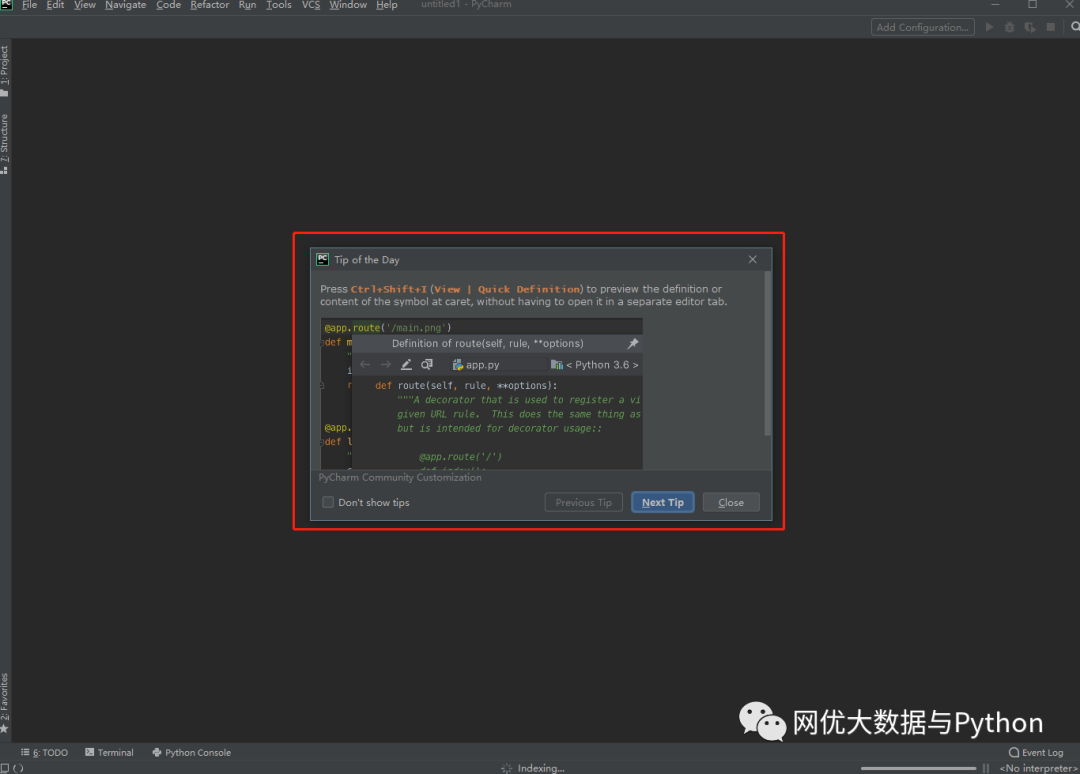Close the Tip of the Day dialog
This screenshot has height=774, width=1080.
[x=752, y=259]
